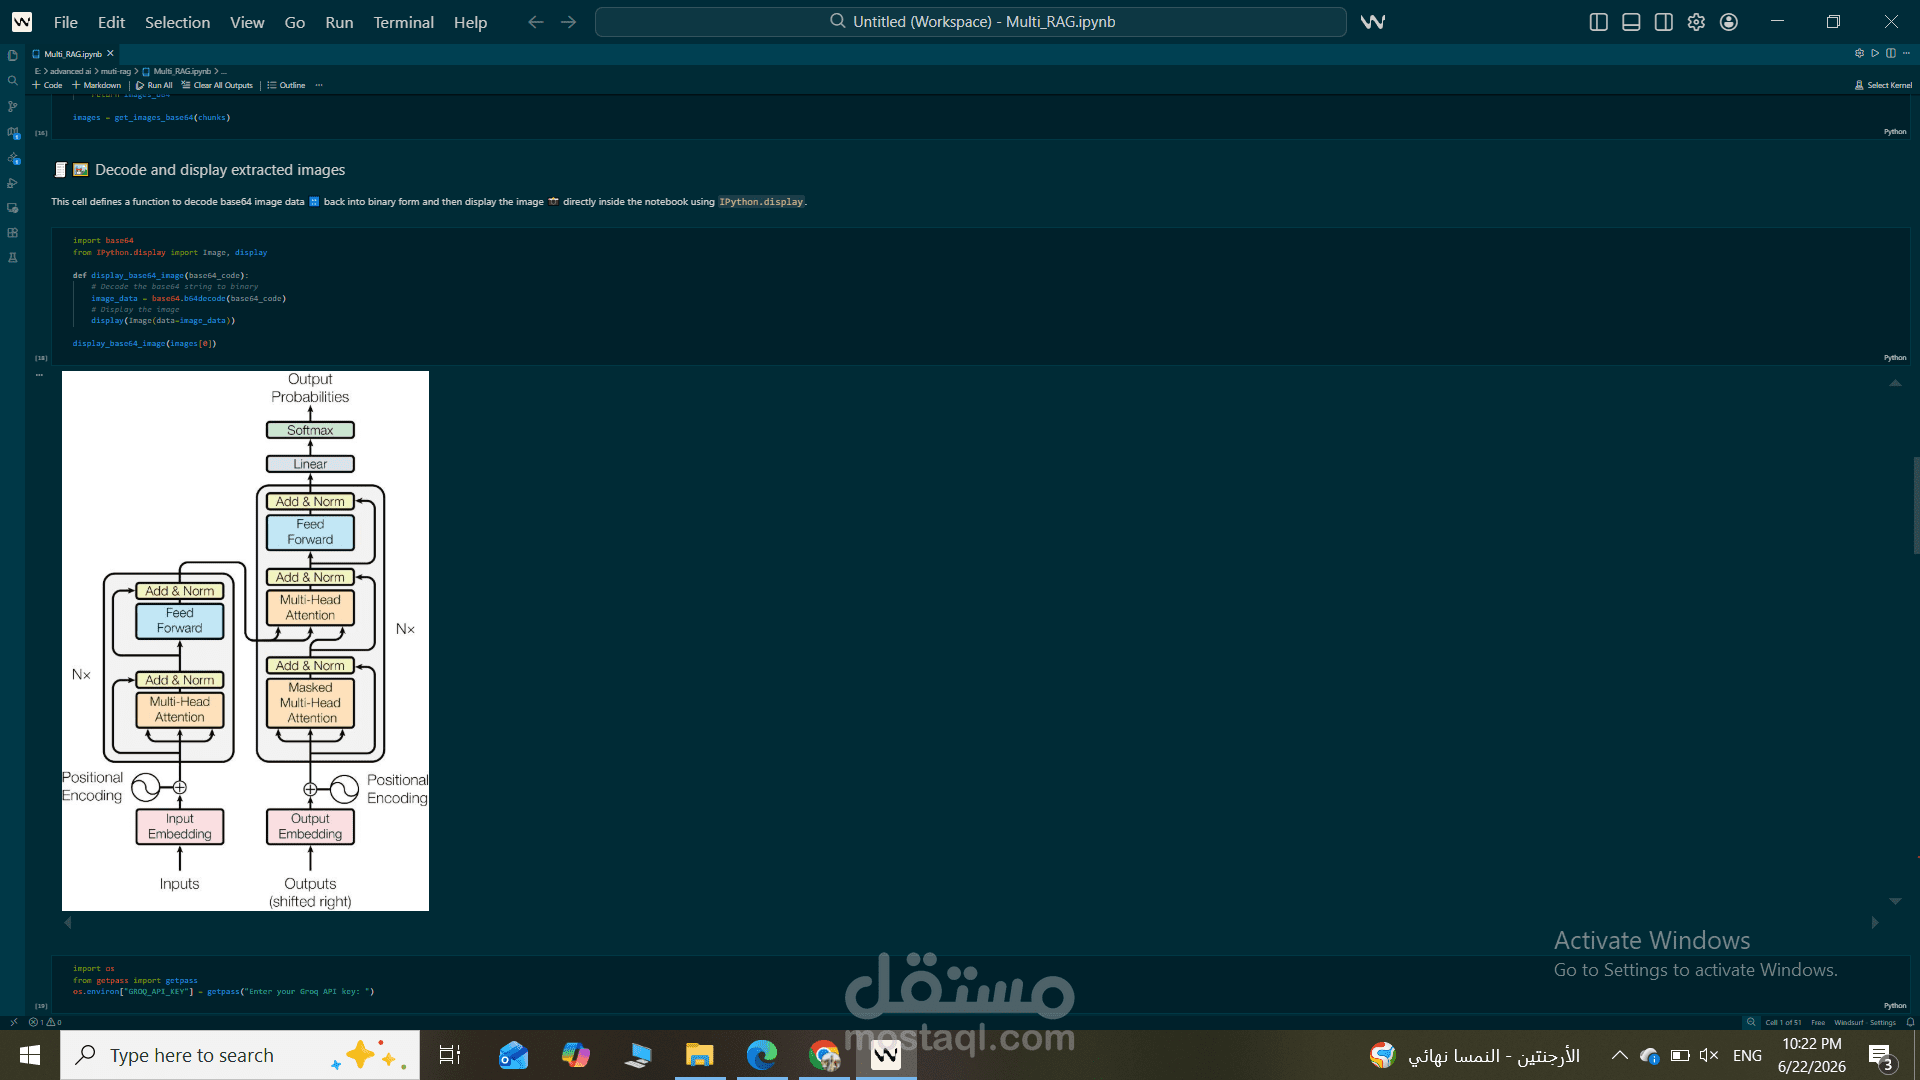Open 'Windsurf - Settings' from the status bar
The height and width of the screenshot is (1080, 1920).
click(1865, 1022)
